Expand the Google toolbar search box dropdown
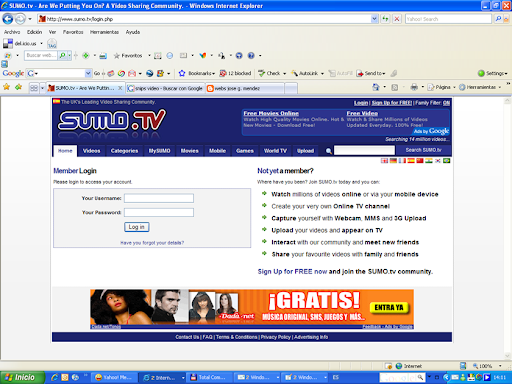Image resolution: width=512 pixels, height=384 pixels. tap(88, 73)
